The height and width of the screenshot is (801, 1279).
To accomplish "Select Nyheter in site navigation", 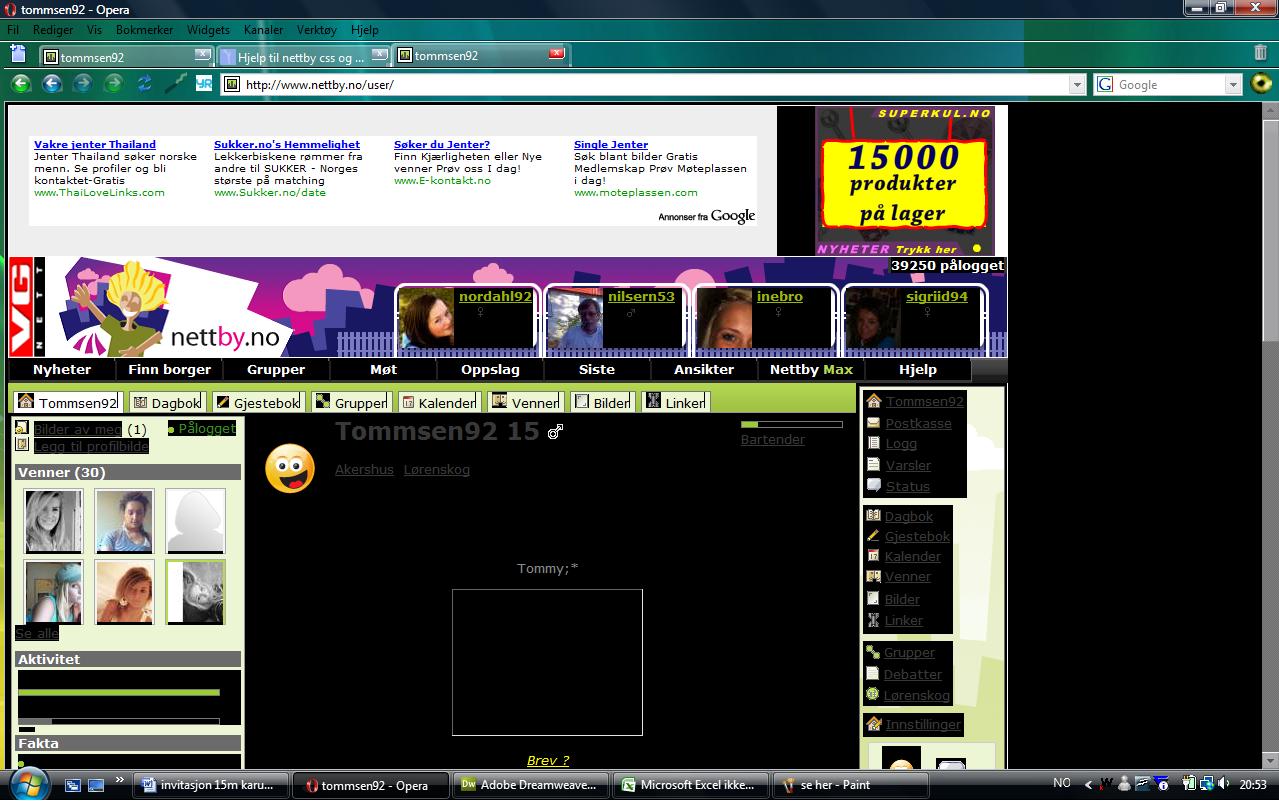I will click(x=62, y=369).
